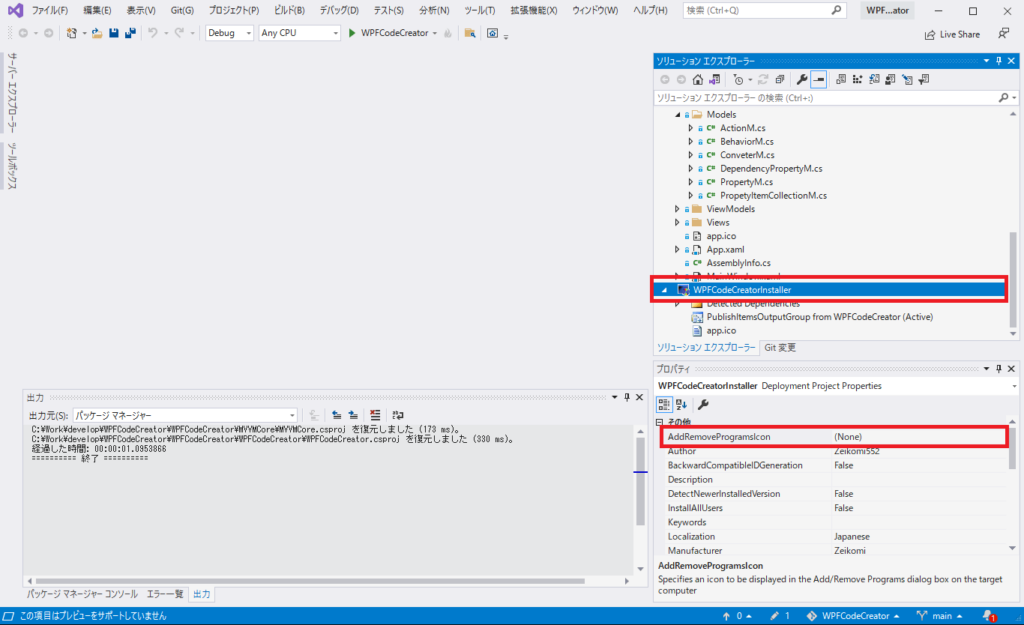This screenshot has height=625, width=1024.
Task: Click the Output panel vertical scrollbar
Action: tap(640, 499)
